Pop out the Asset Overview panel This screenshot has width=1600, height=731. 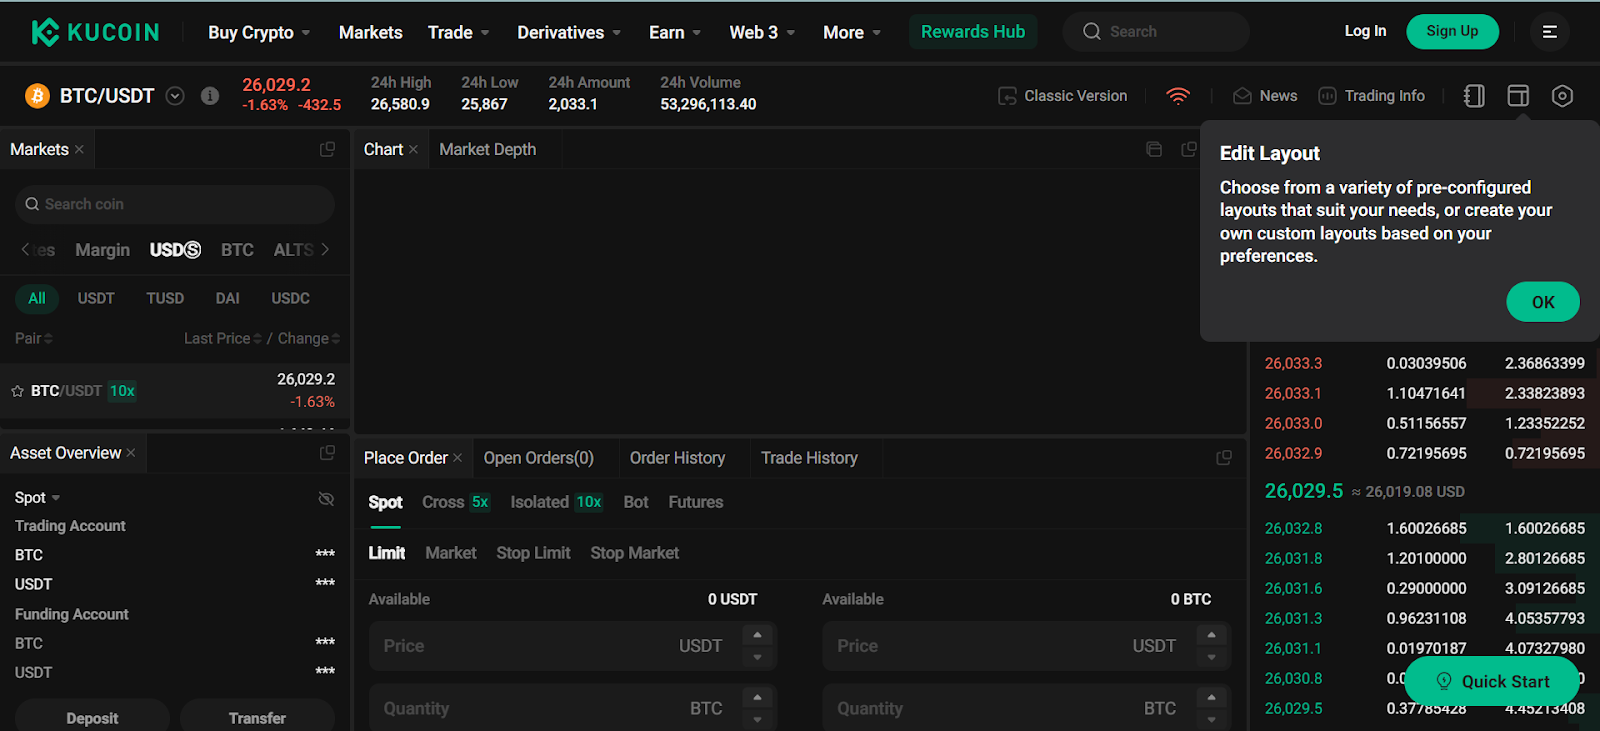tap(327, 453)
